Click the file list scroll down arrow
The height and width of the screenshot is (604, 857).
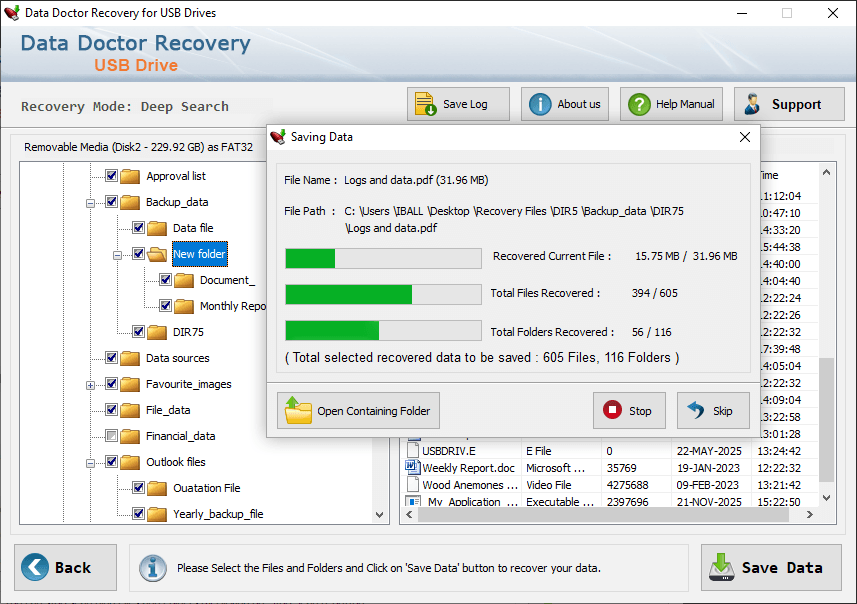826,497
